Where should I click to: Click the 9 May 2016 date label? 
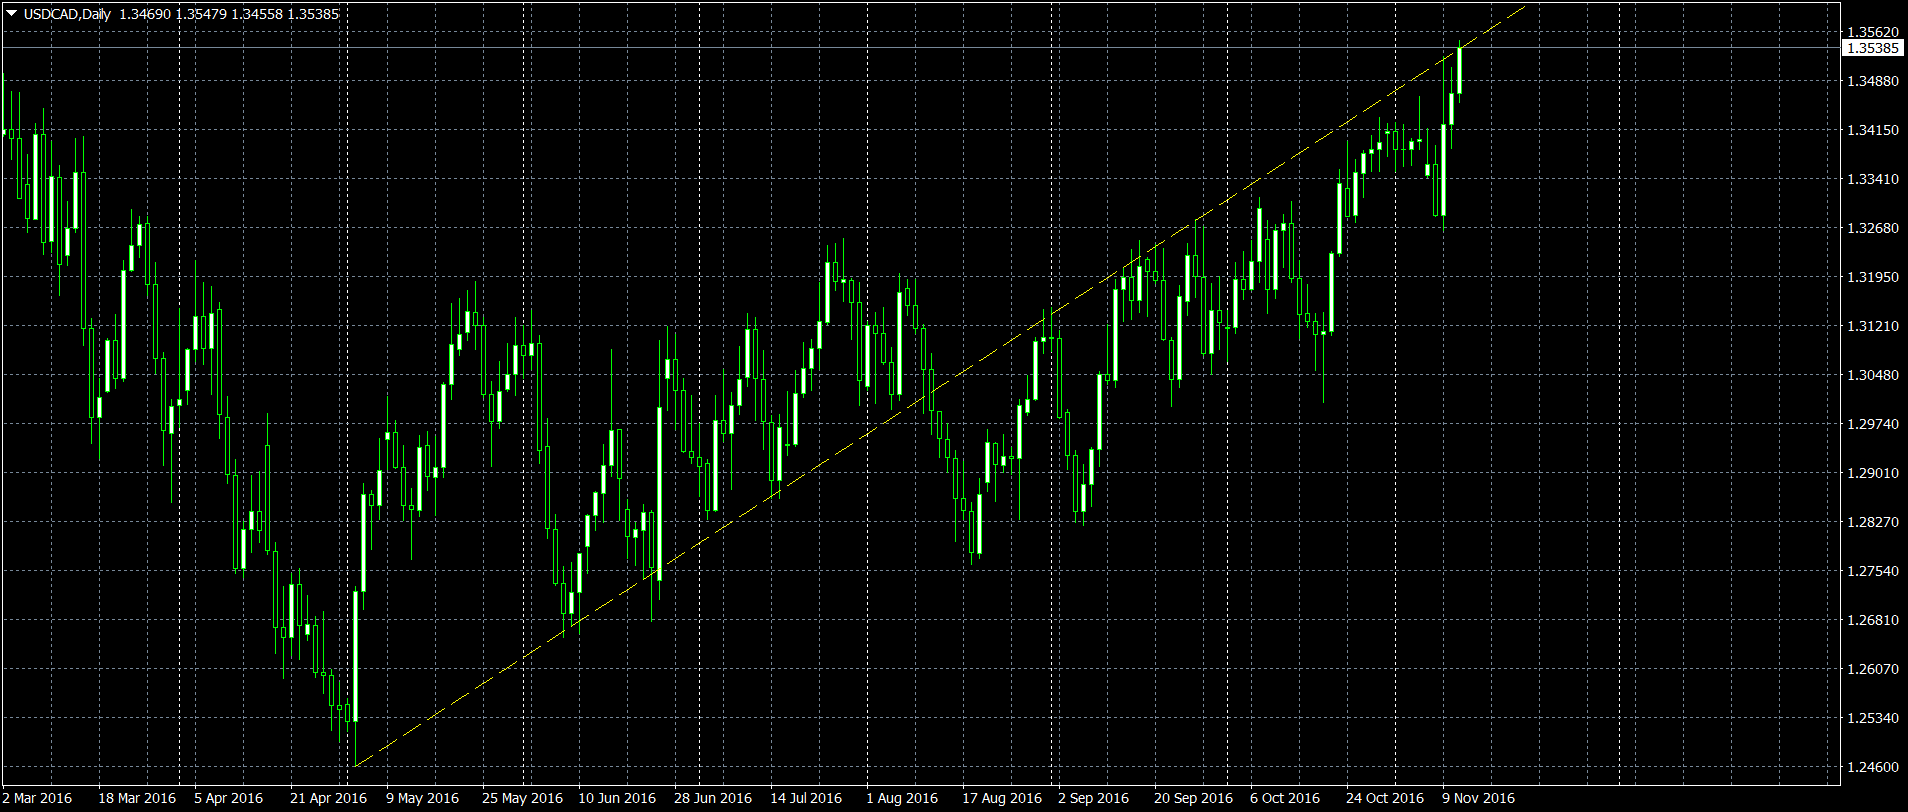(423, 798)
